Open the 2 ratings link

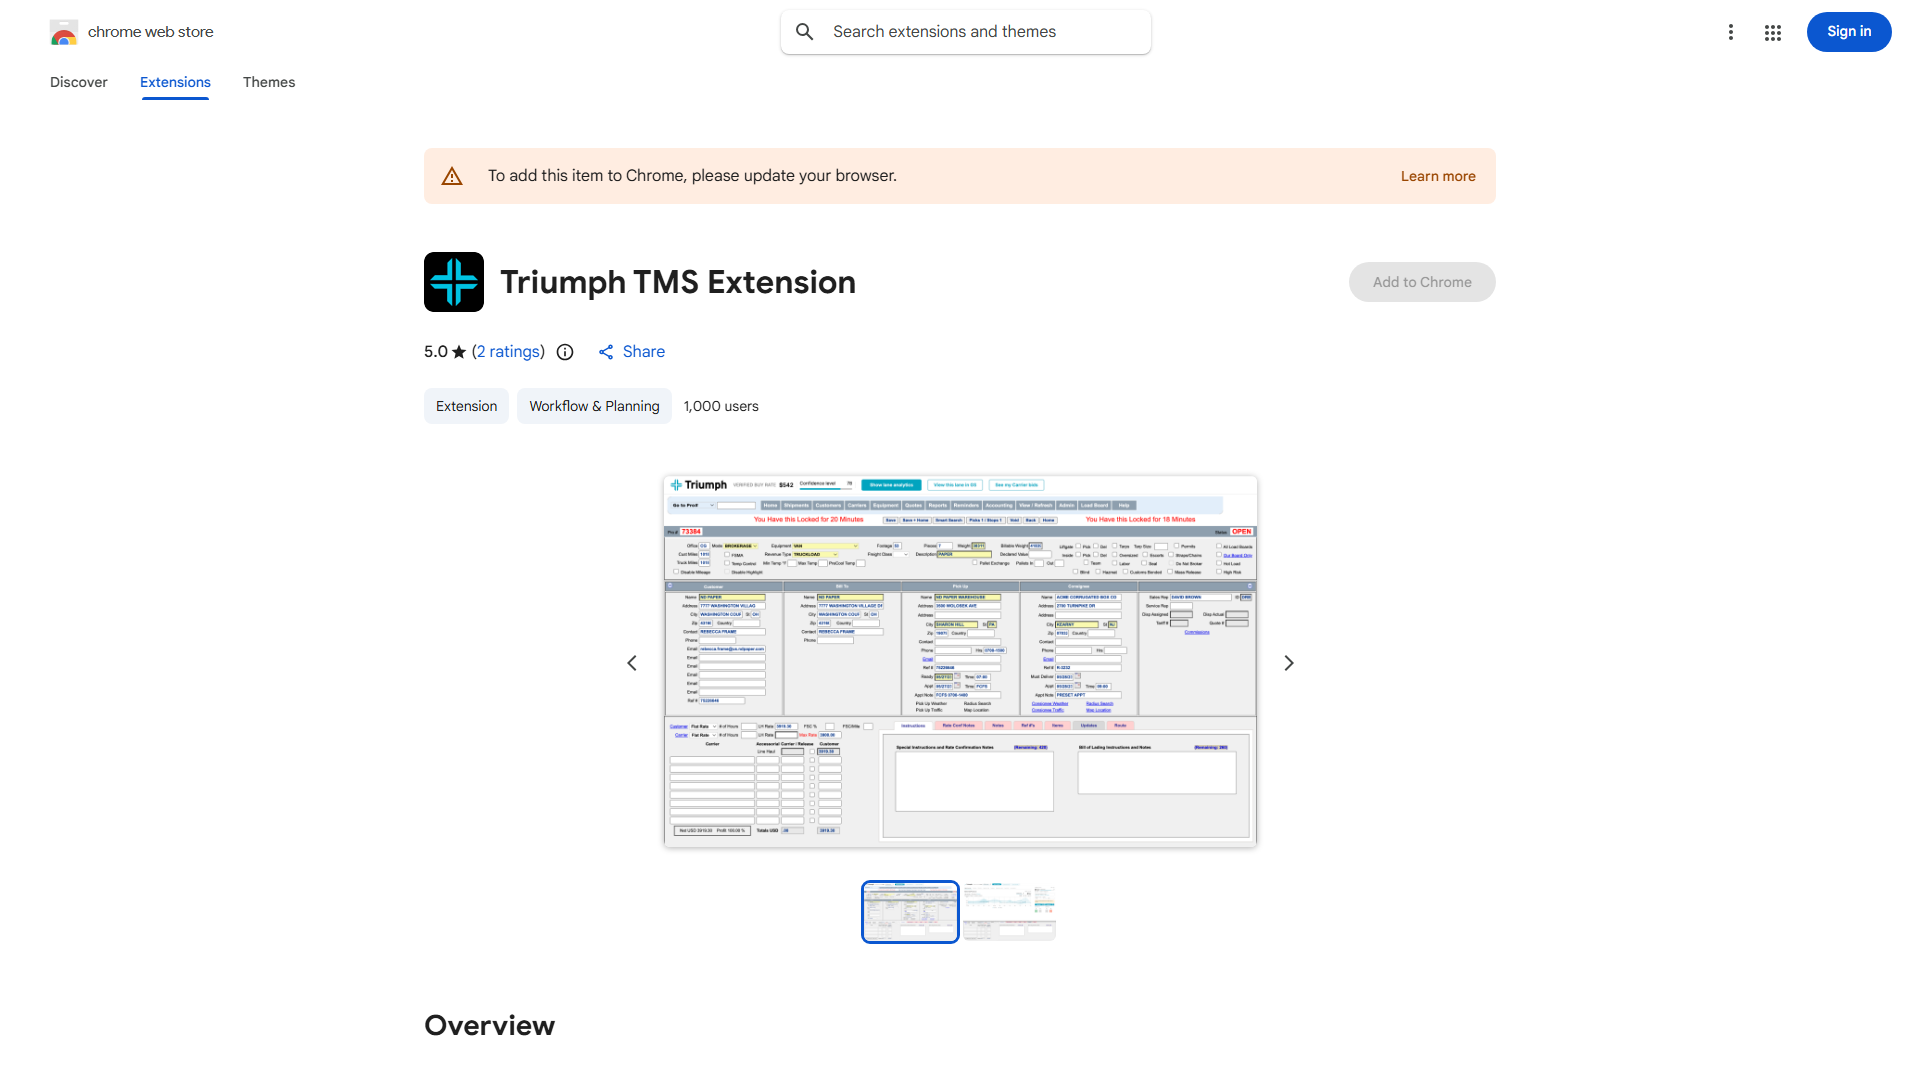(508, 352)
